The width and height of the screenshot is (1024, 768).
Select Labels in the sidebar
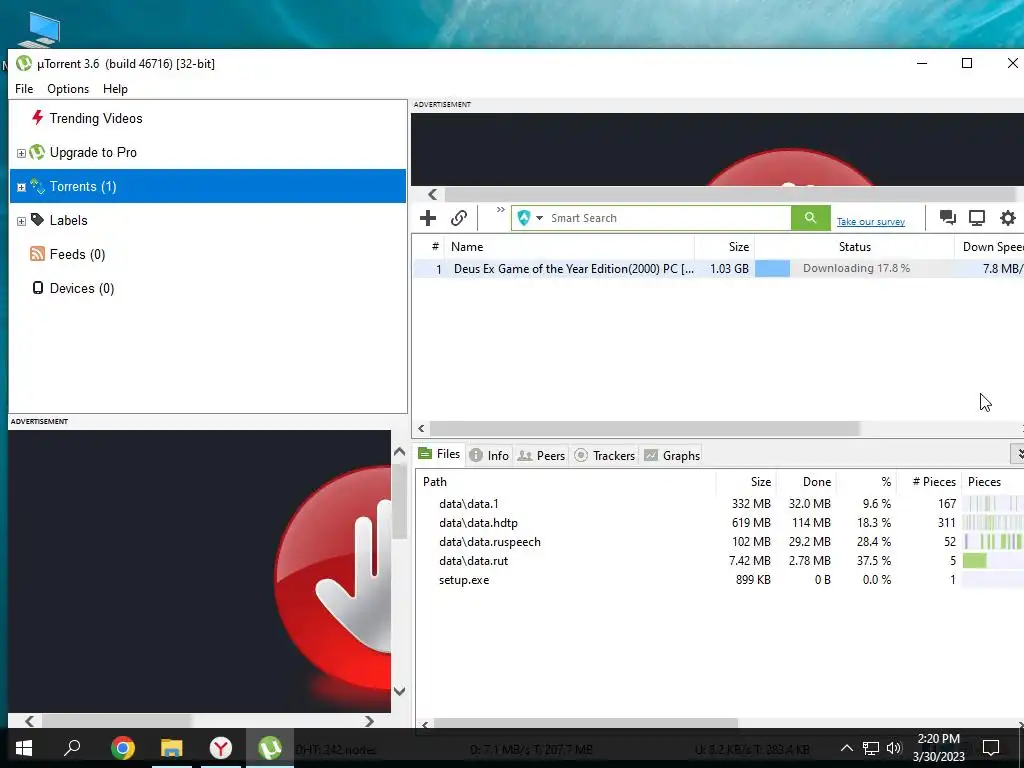tap(69, 220)
